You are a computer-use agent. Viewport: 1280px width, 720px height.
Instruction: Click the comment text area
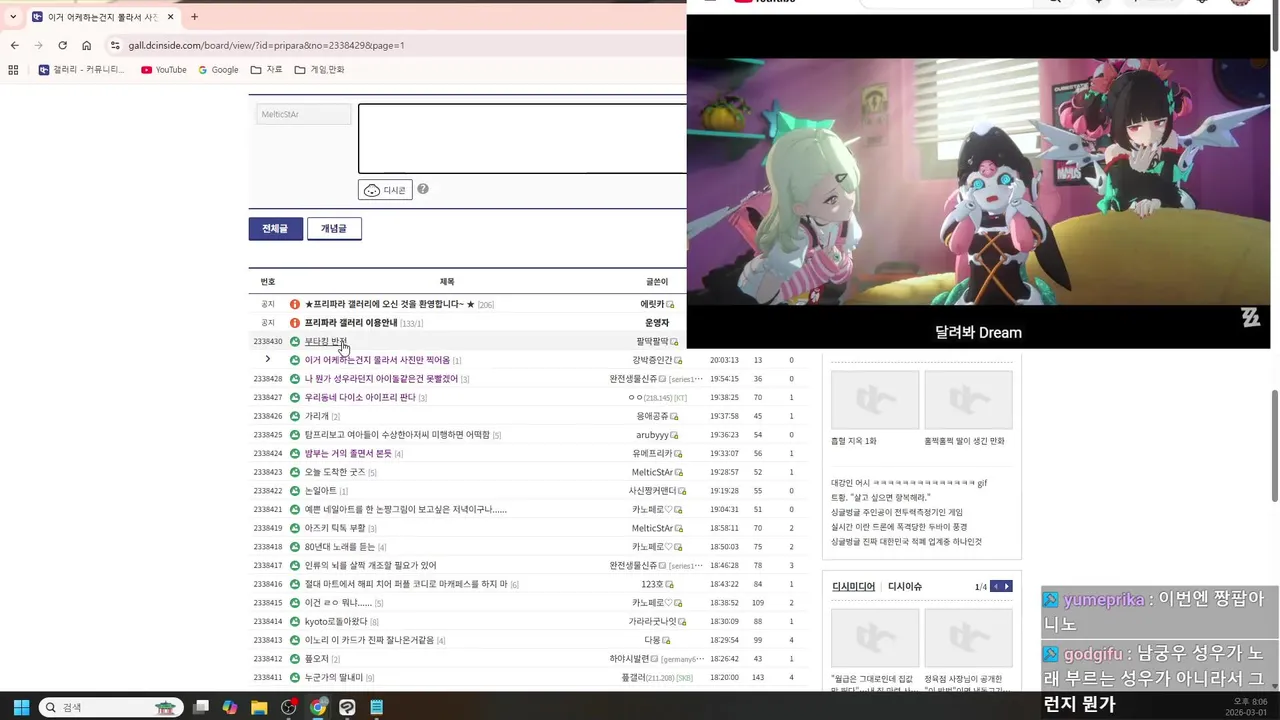click(x=522, y=139)
